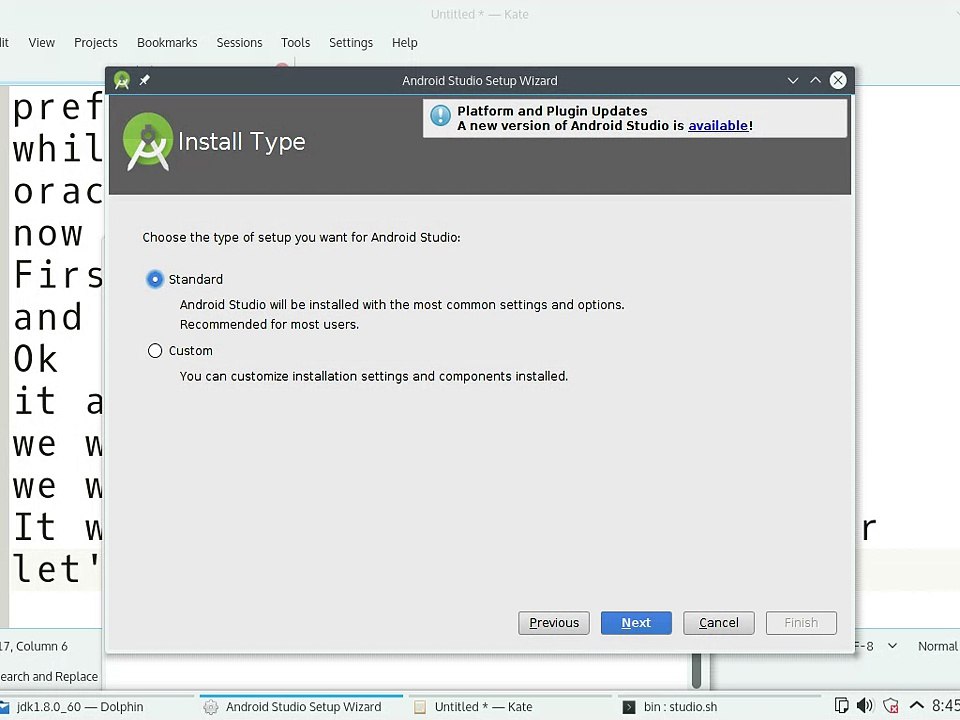Click the Android Studio title bar app icon
960x720 pixels.
[122, 80]
